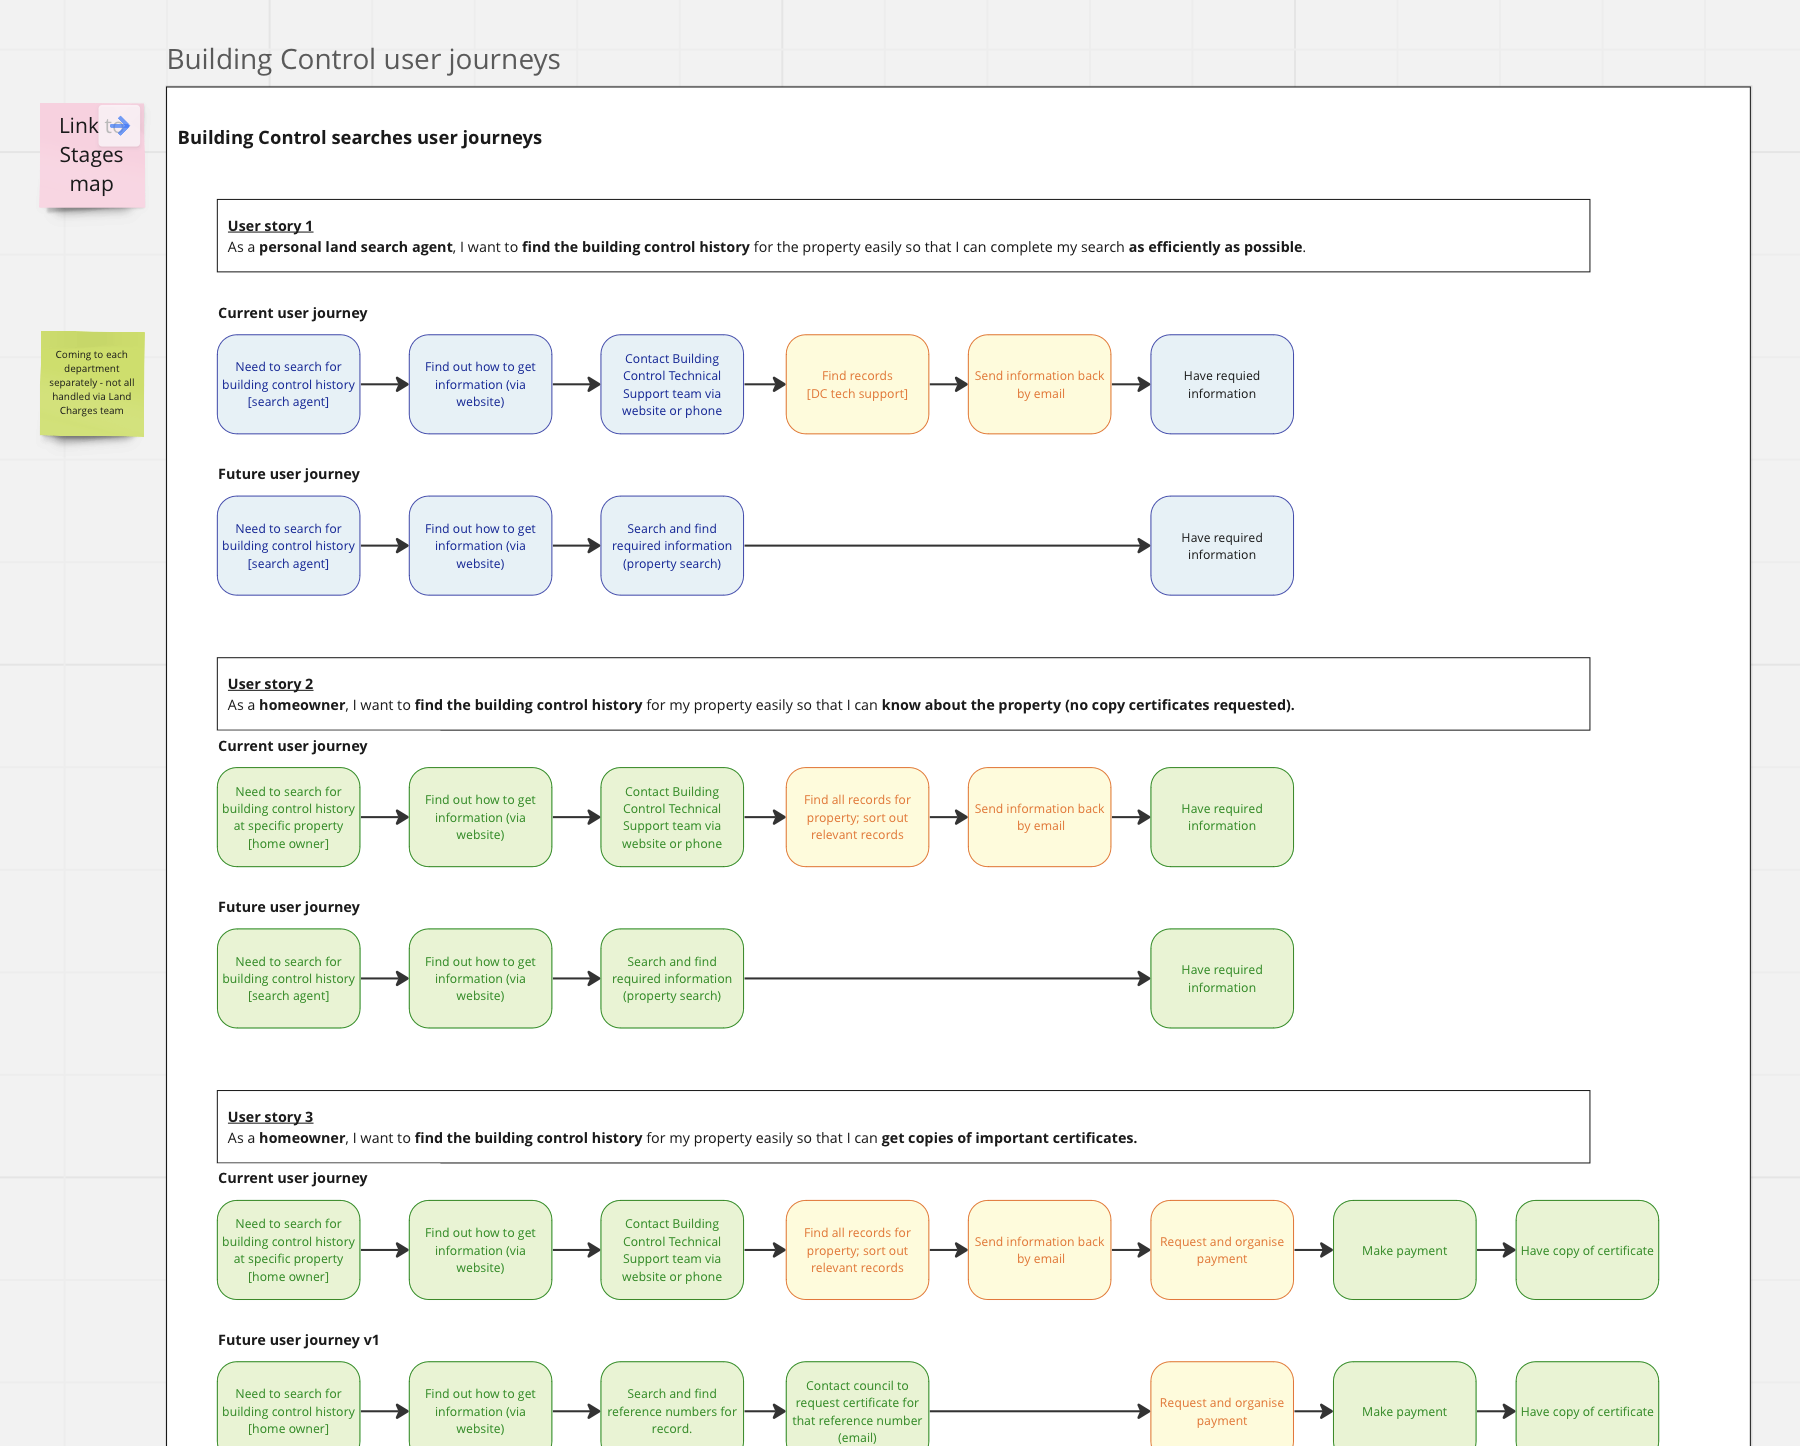
Task: Open the User story 2 description box
Action: [902, 694]
